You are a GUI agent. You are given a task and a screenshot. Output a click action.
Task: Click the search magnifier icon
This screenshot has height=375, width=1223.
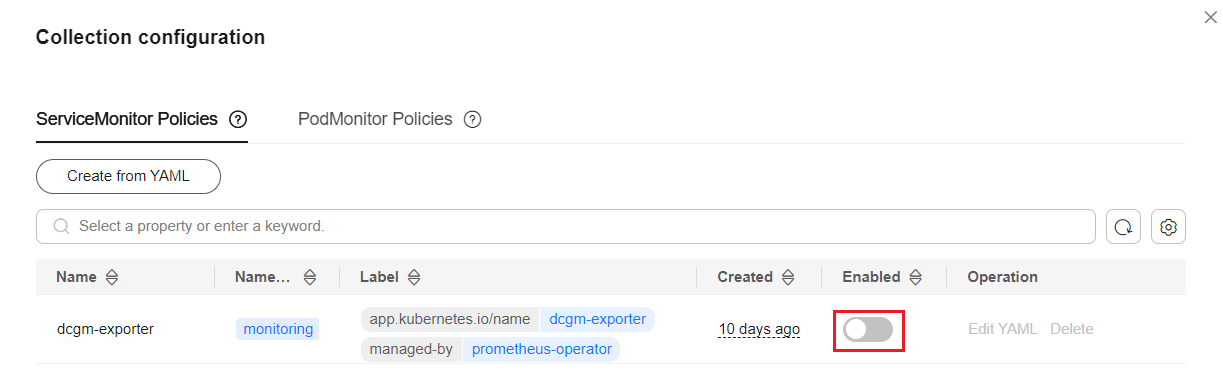pos(62,227)
